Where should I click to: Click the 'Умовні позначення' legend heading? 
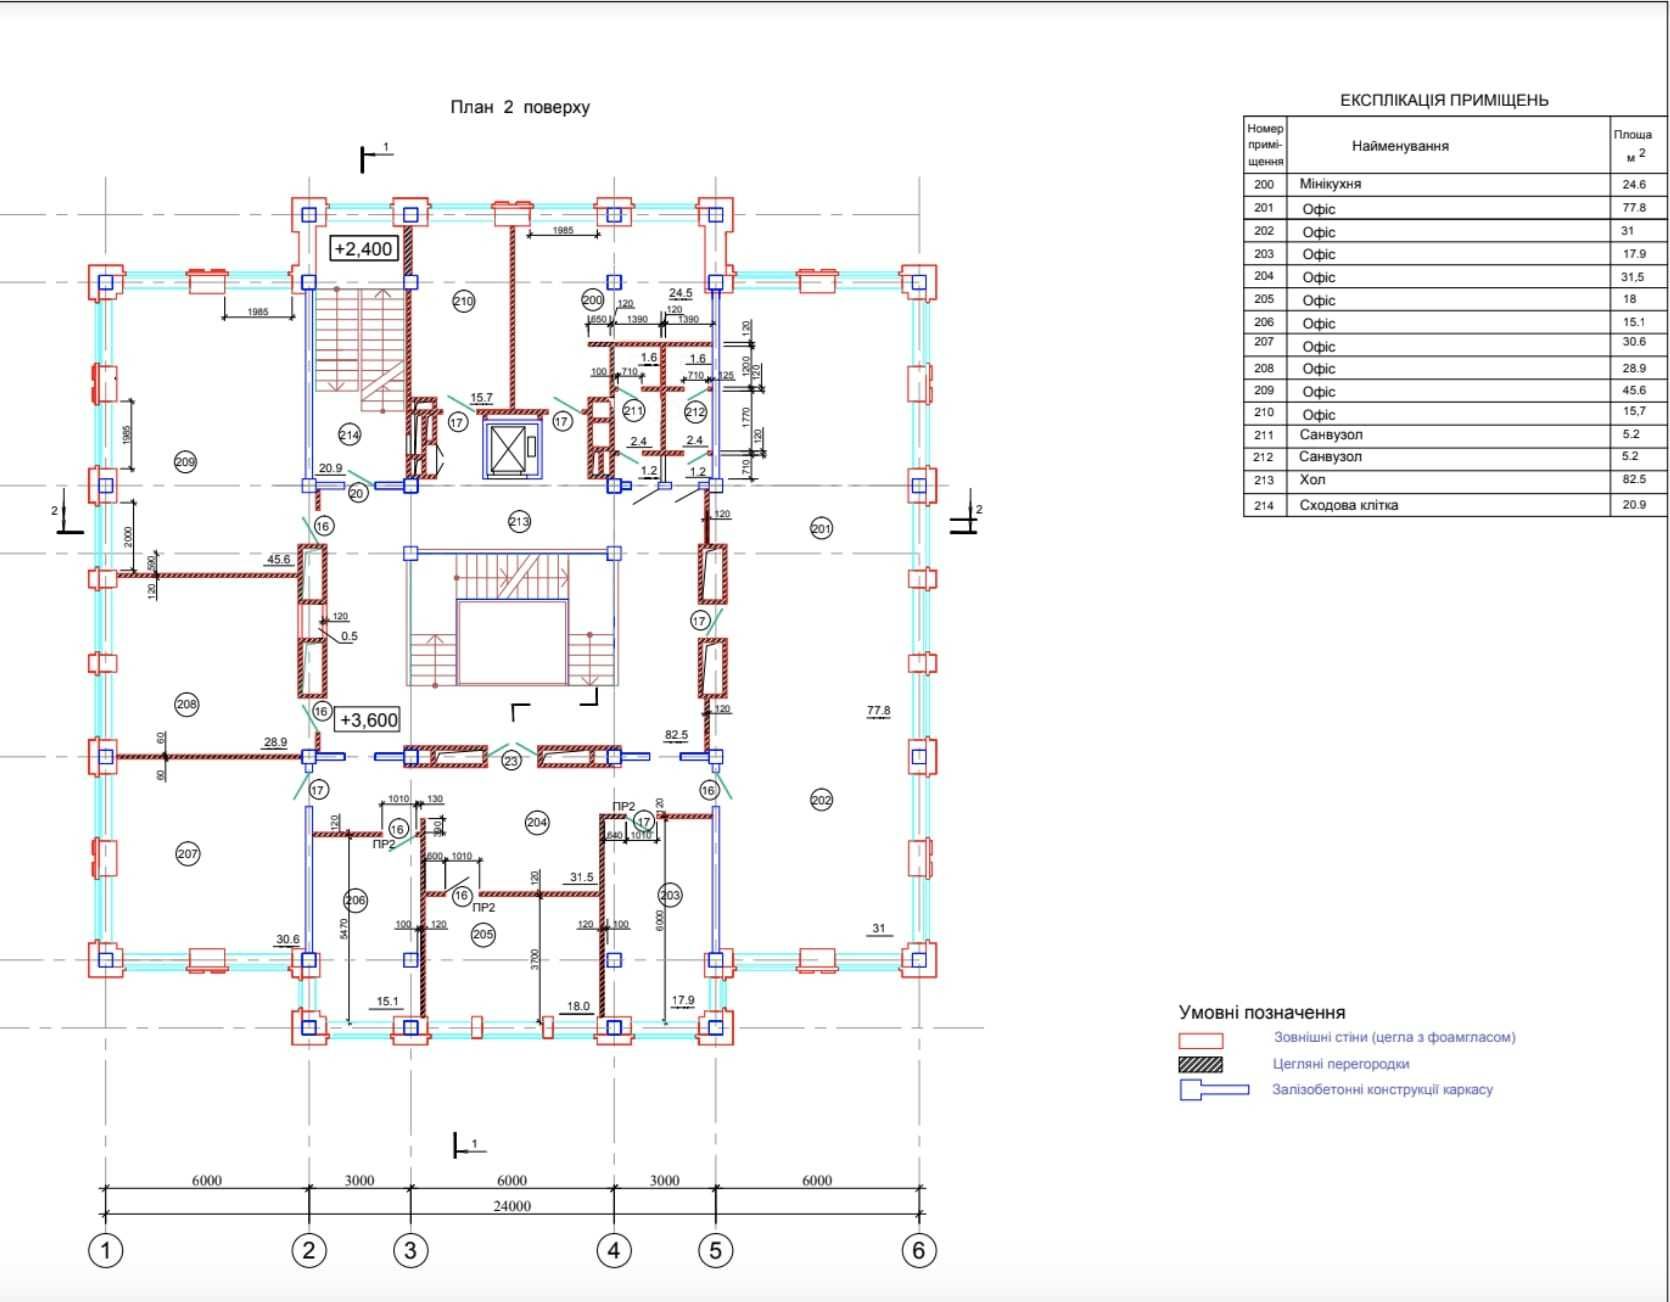[x=1262, y=1012]
